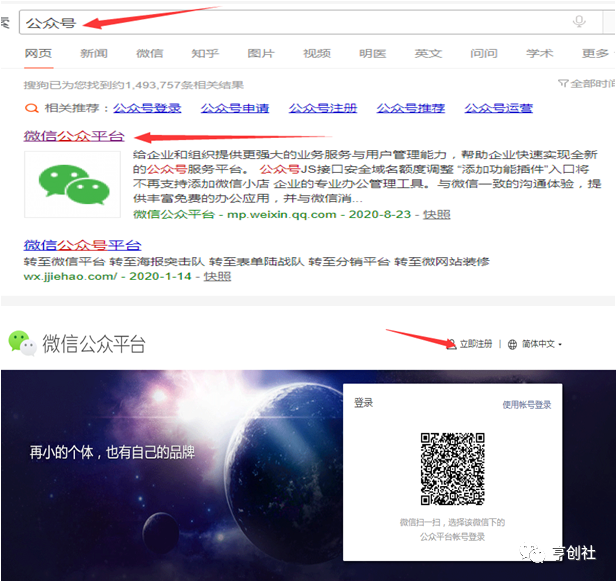Image resolution: width=616 pixels, height=581 pixels.
Task: Open the 微信公众平台 search result title
Action: pos(74,136)
